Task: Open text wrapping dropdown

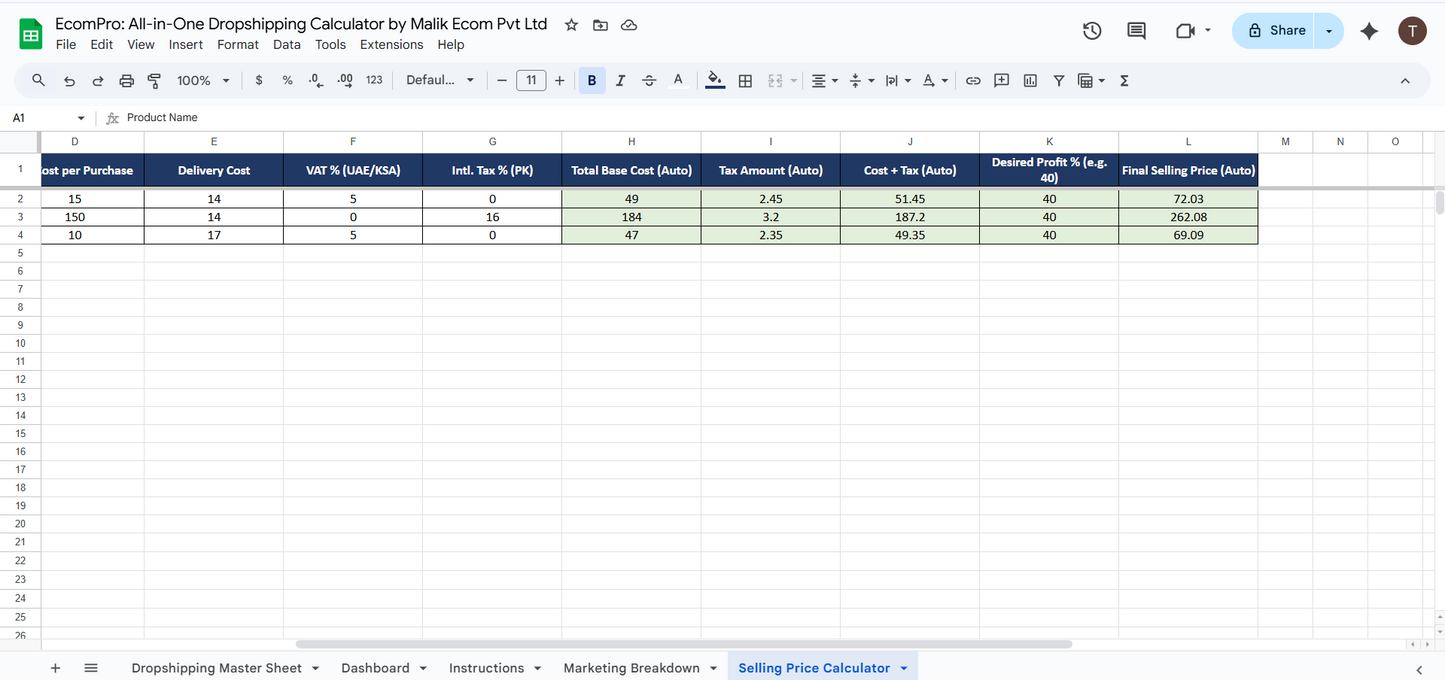Action: (x=898, y=80)
